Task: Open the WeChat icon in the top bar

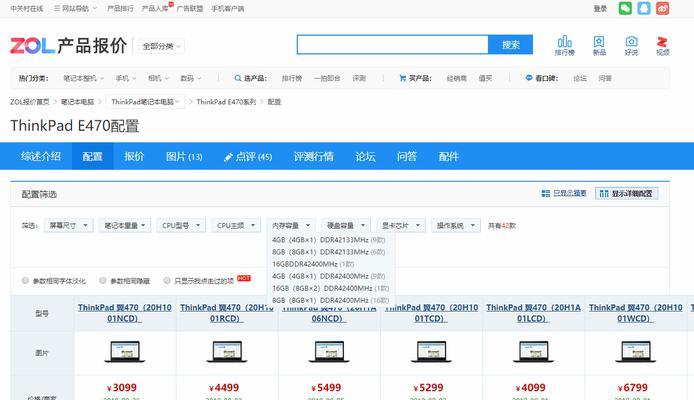Action: pyautogui.click(x=625, y=8)
